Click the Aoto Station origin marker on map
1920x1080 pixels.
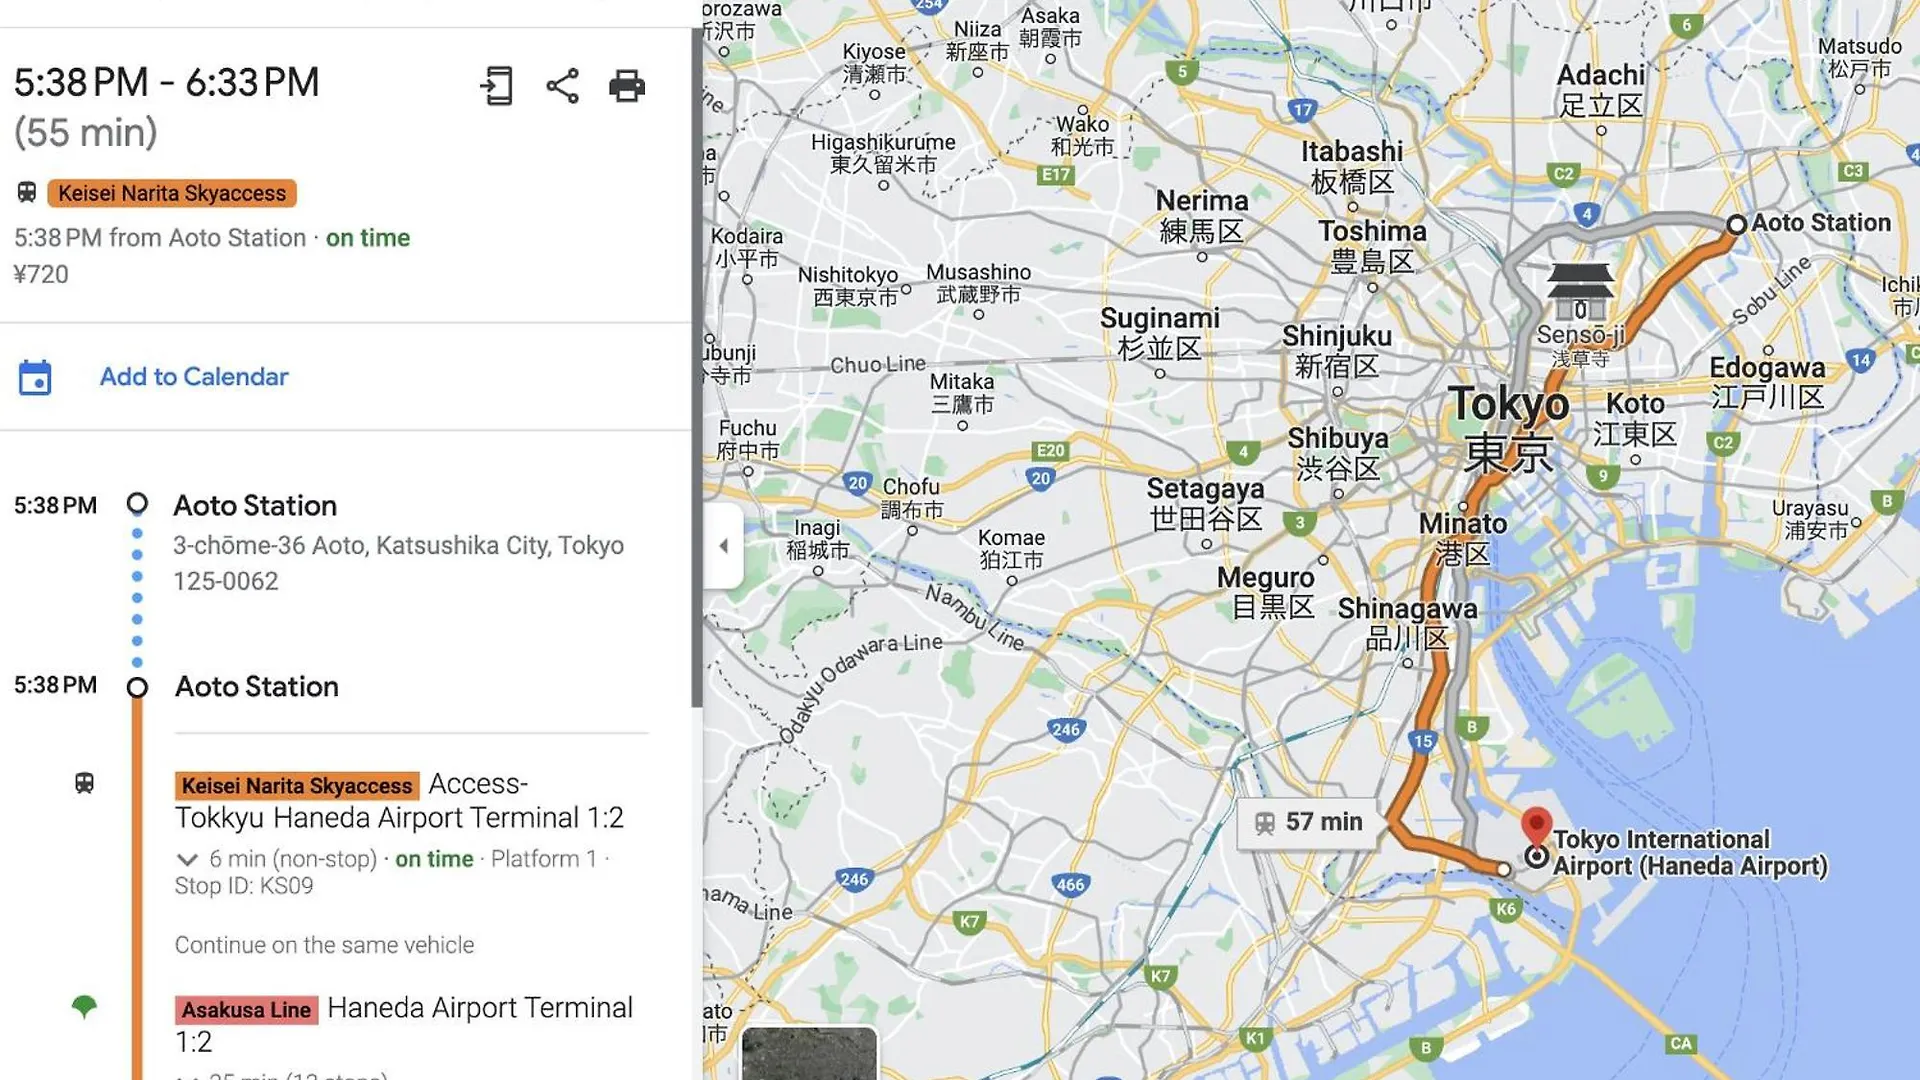pos(1737,224)
